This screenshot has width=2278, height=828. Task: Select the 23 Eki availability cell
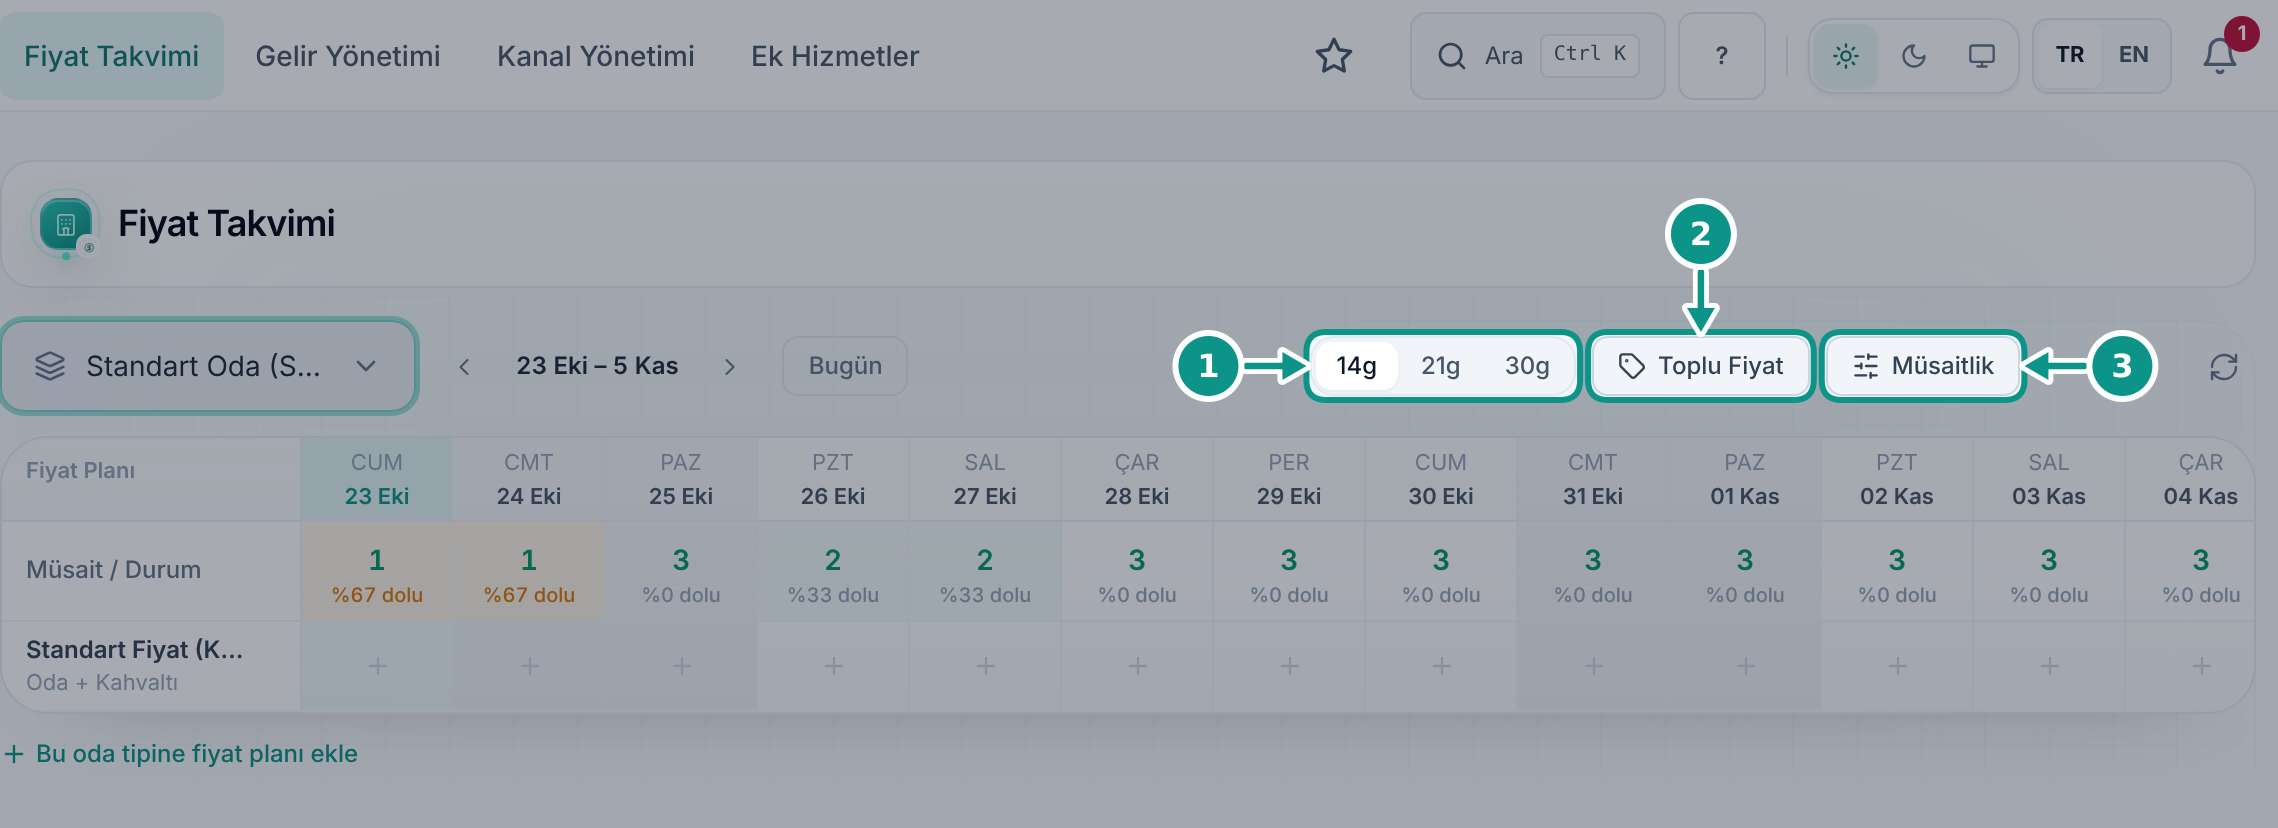(377, 571)
